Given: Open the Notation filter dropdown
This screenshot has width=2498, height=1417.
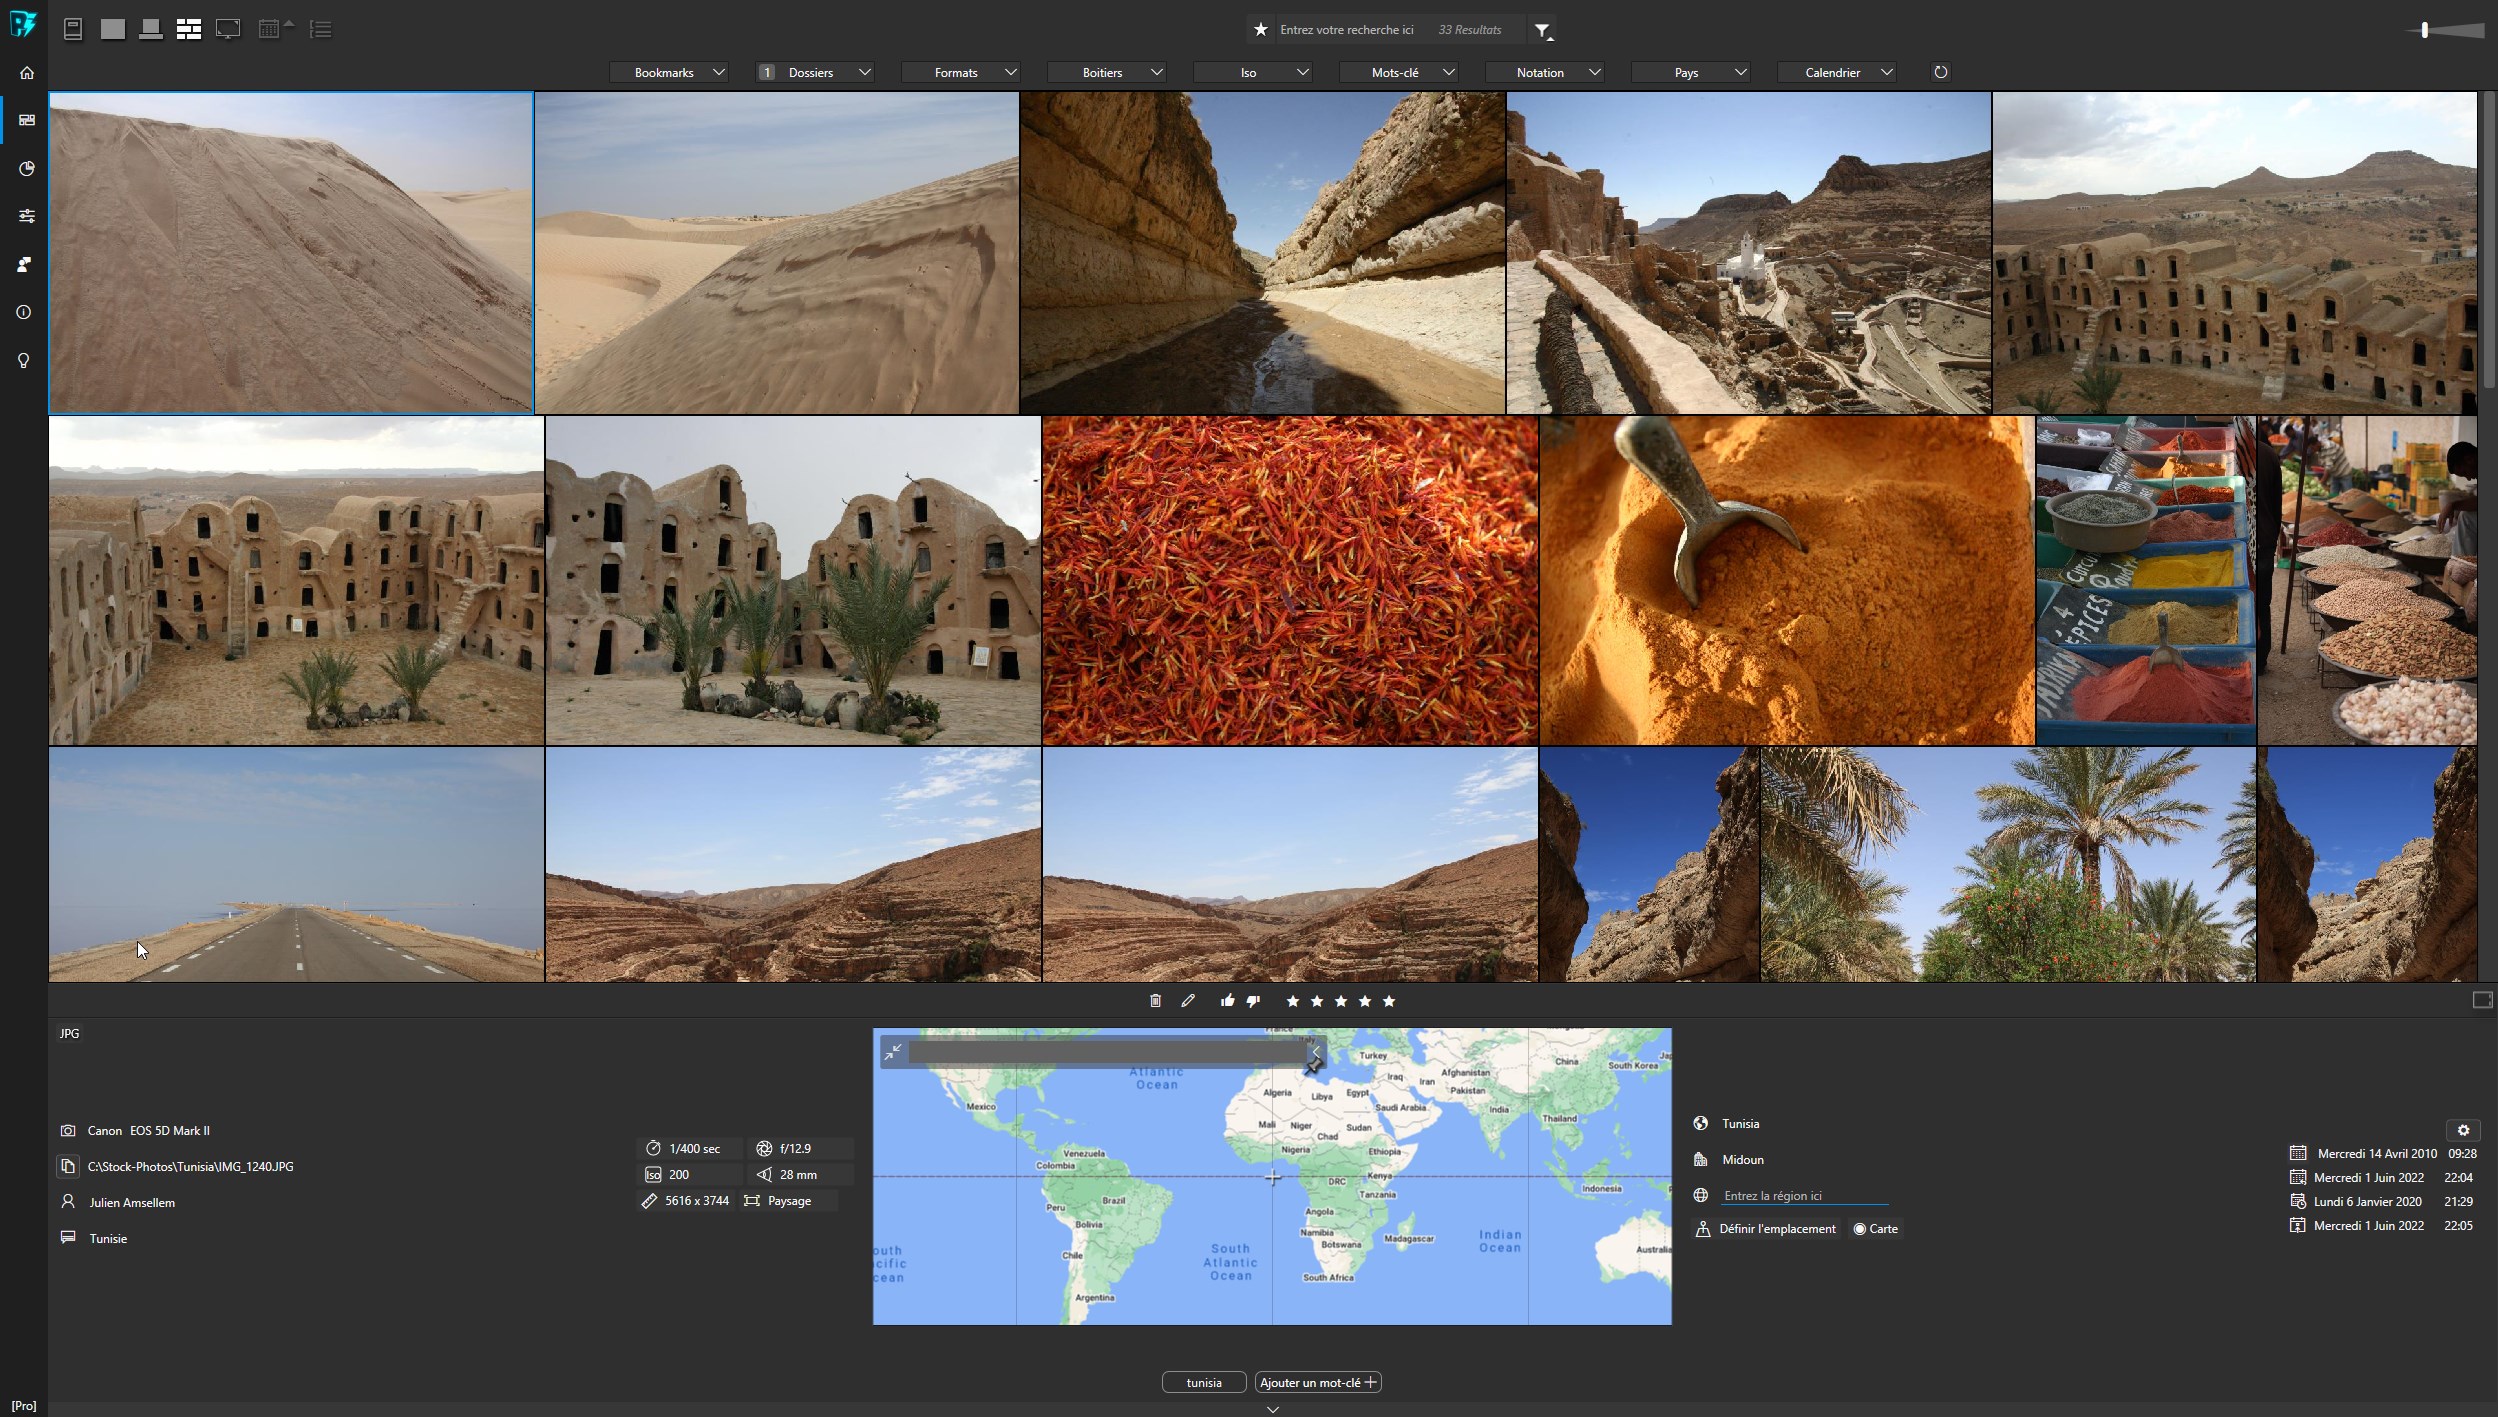Looking at the screenshot, I should pyautogui.click(x=1545, y=72).
